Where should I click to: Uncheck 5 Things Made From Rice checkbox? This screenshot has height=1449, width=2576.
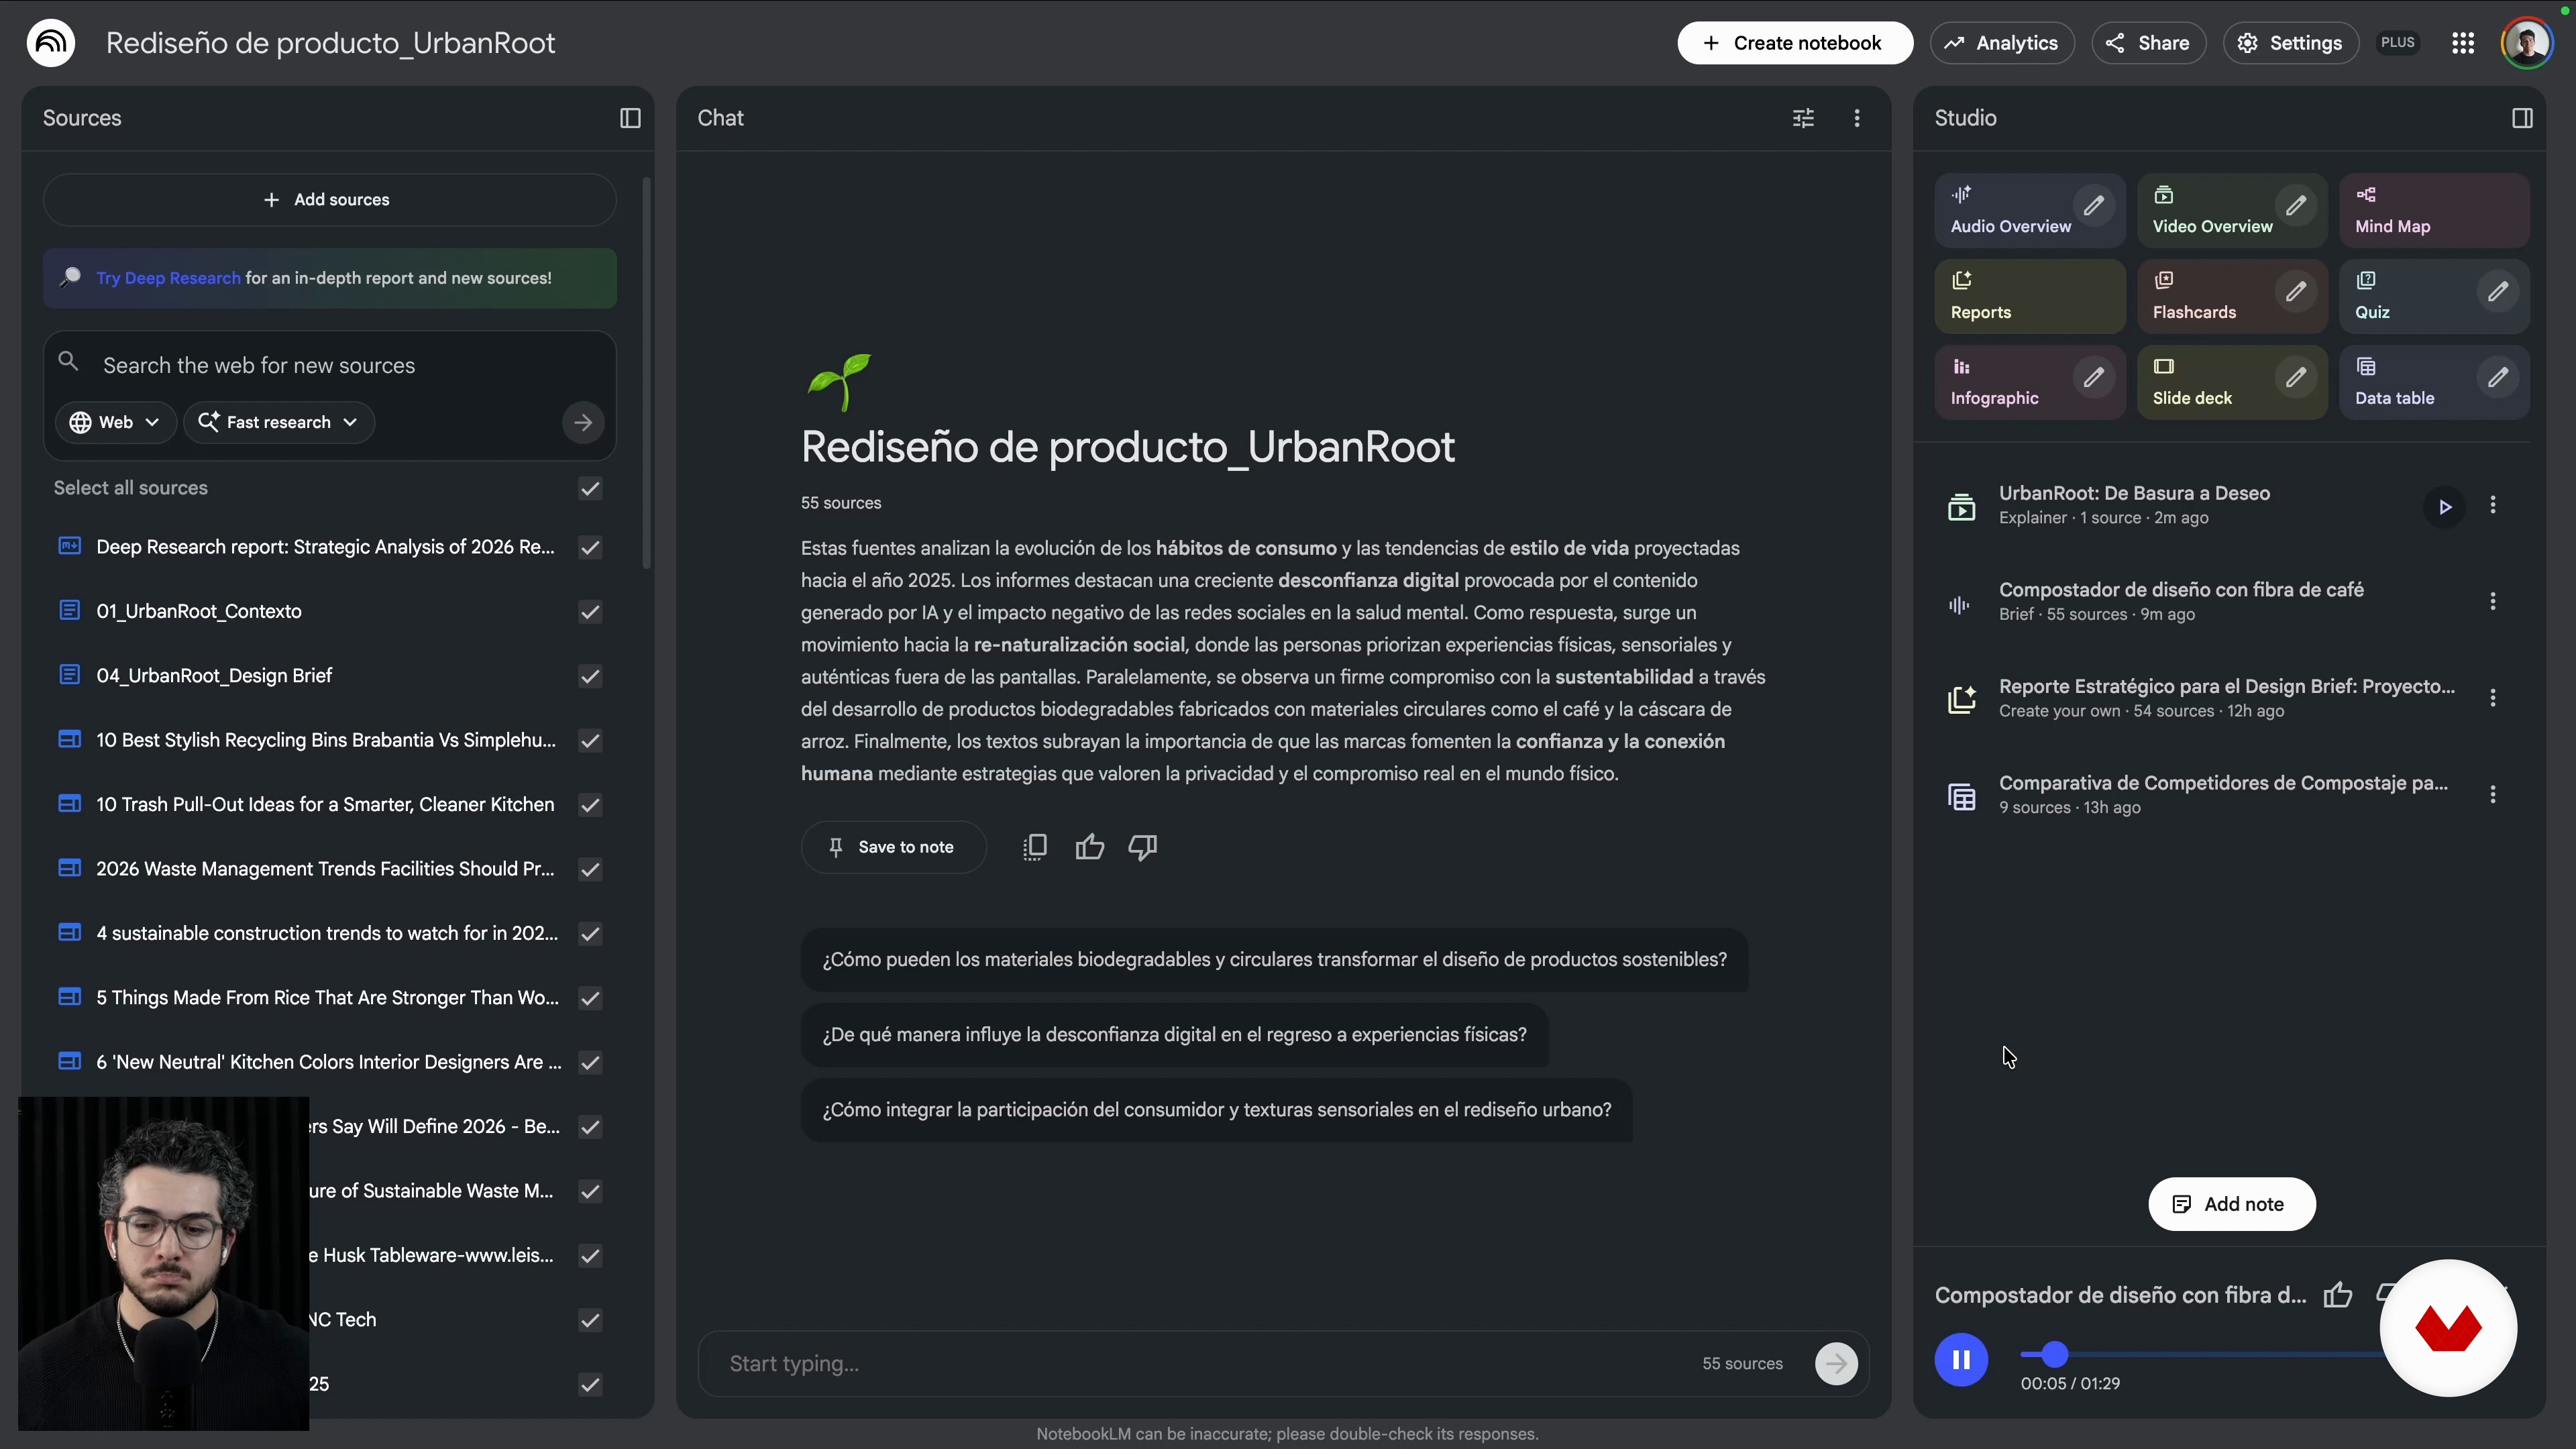[x=590, y=998]
